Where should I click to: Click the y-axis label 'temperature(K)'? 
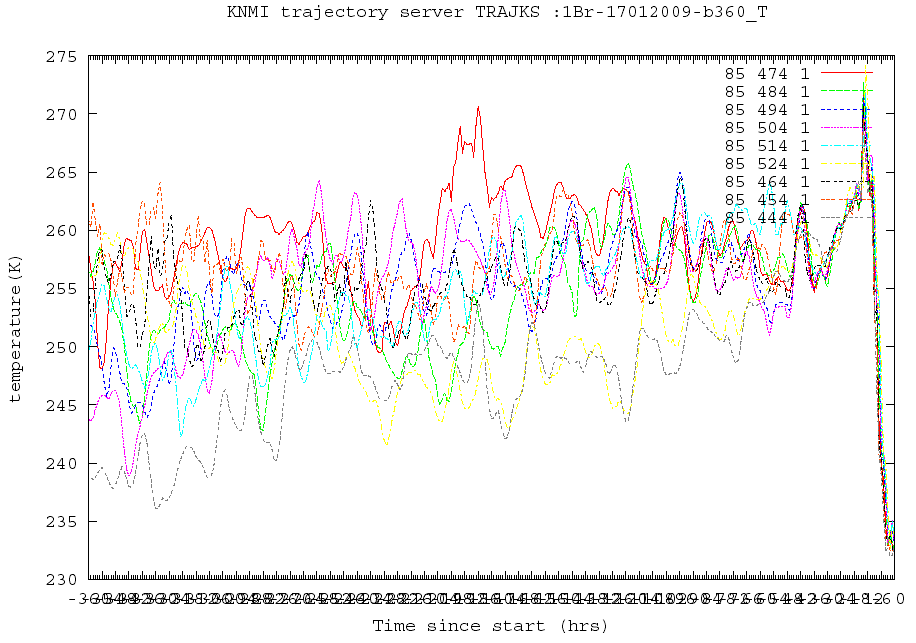point(15,329)
